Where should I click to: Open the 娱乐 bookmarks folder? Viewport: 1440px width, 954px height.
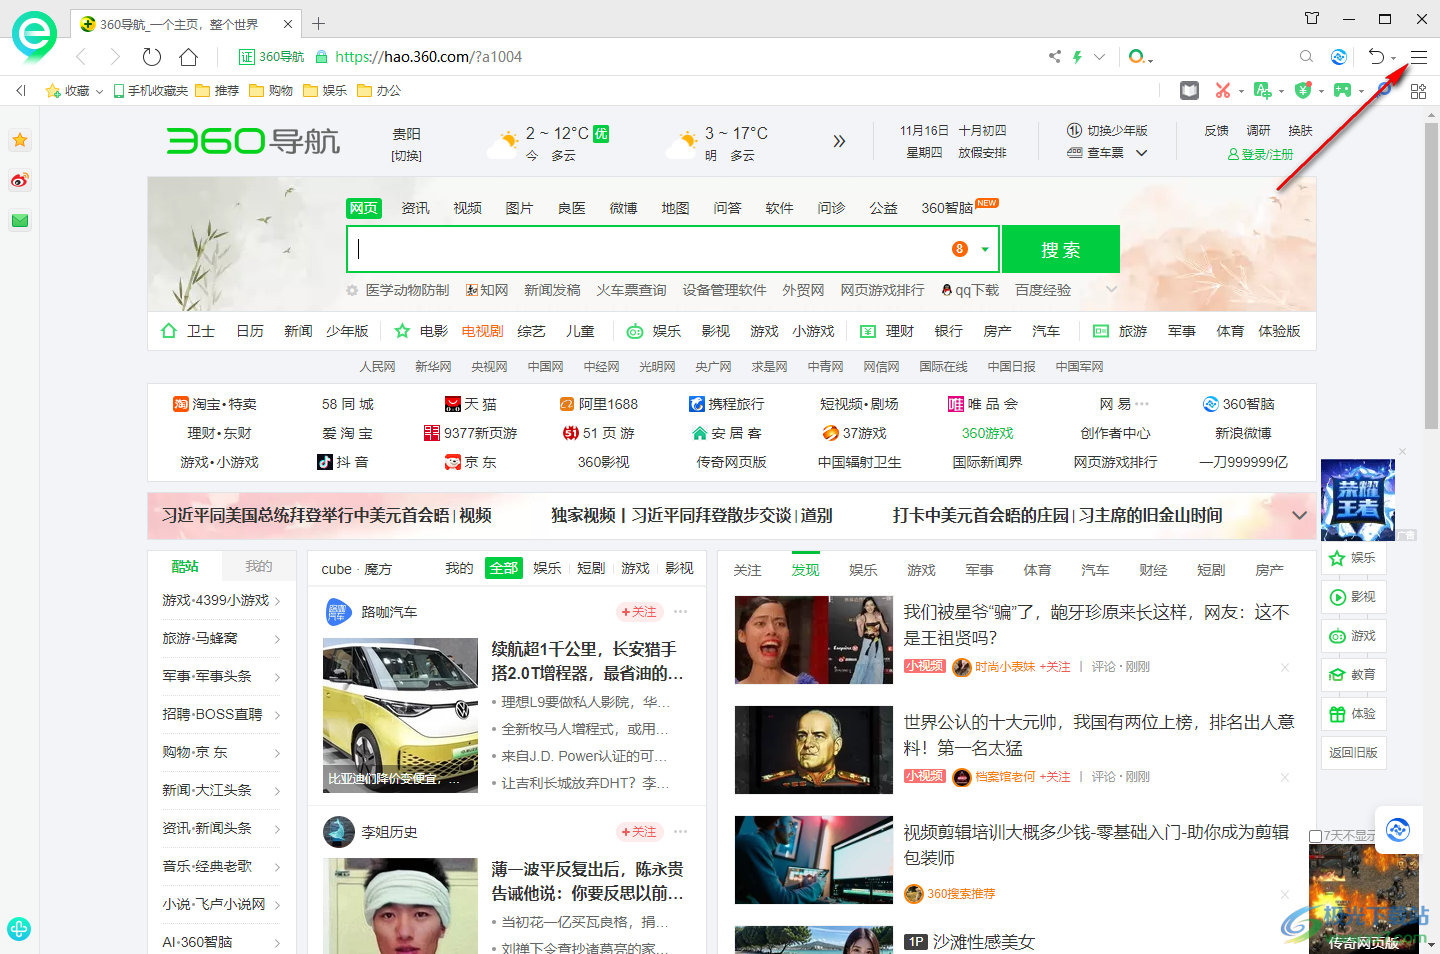pos(325,91)
